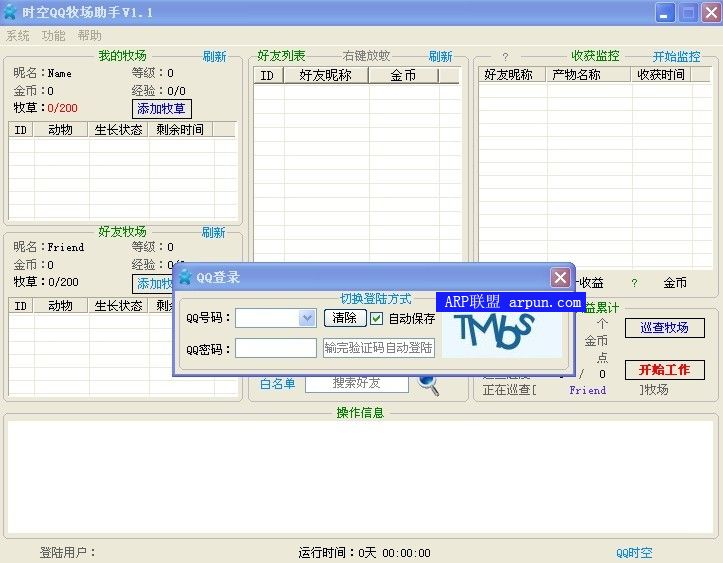
Task: Click the question mark in 收获监控 header
Action: (505, 56)
